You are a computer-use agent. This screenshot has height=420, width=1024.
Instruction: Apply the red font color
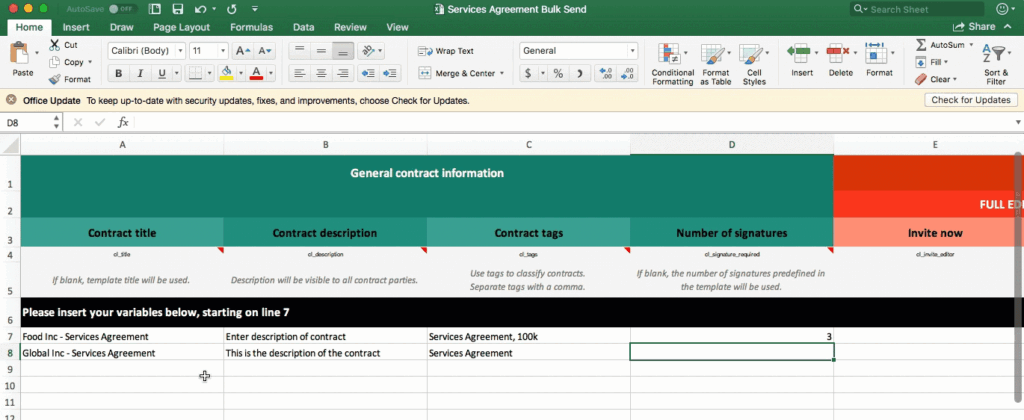pos(257,73)
